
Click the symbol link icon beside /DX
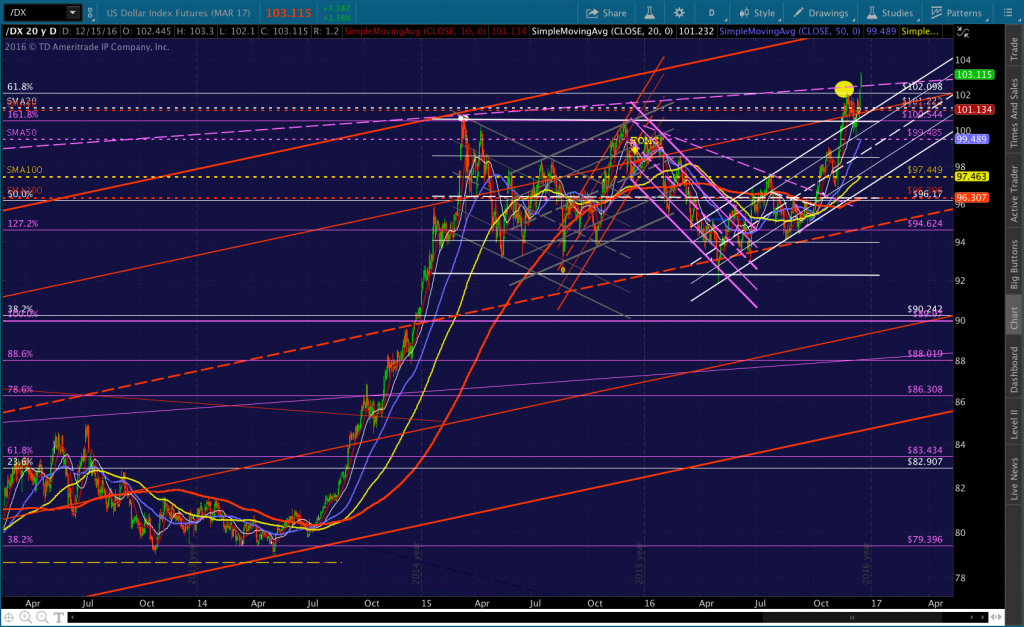coord(90,12)
